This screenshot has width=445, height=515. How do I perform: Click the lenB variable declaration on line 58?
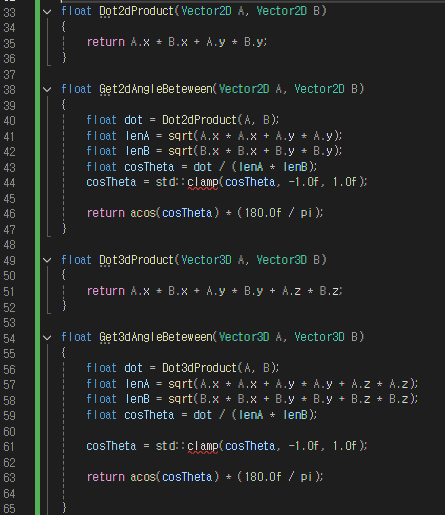point(137,399)
